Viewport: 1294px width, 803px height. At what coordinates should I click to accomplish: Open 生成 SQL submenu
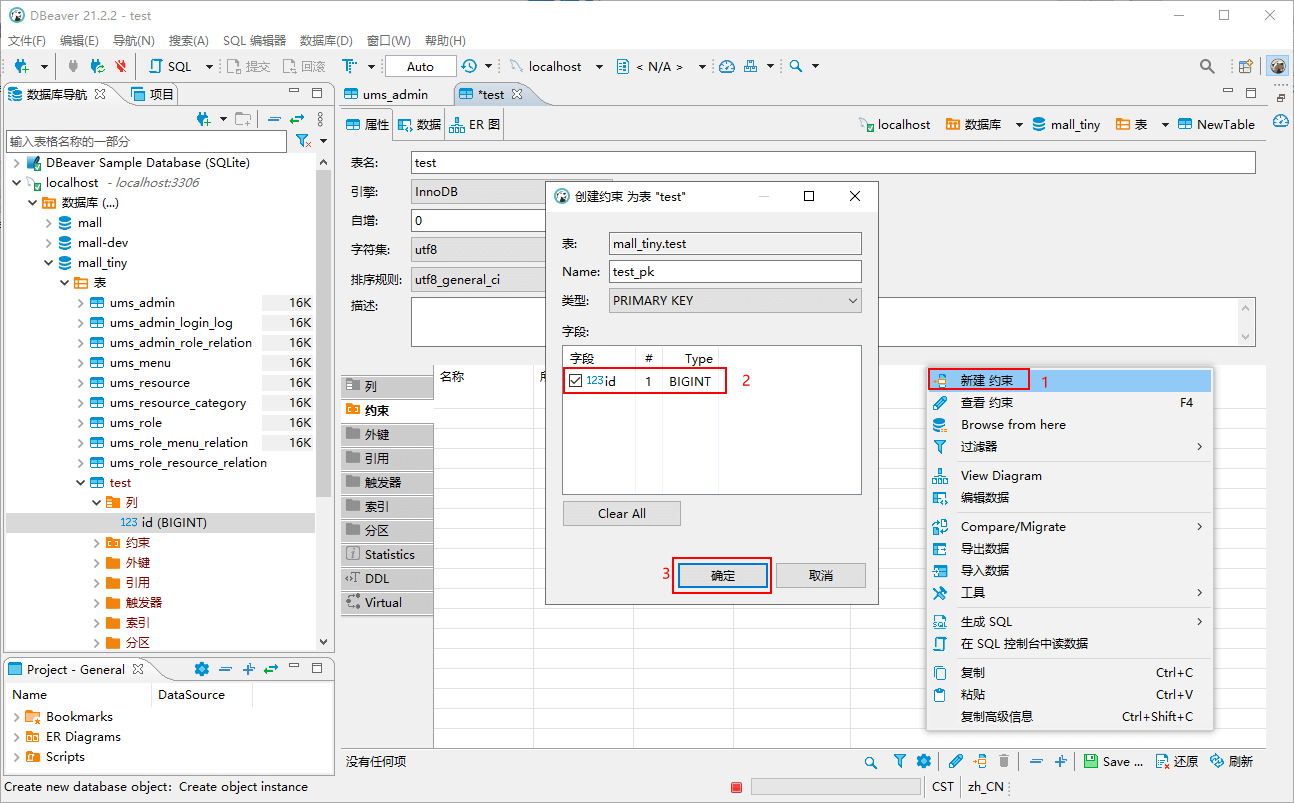[1068, 622]
